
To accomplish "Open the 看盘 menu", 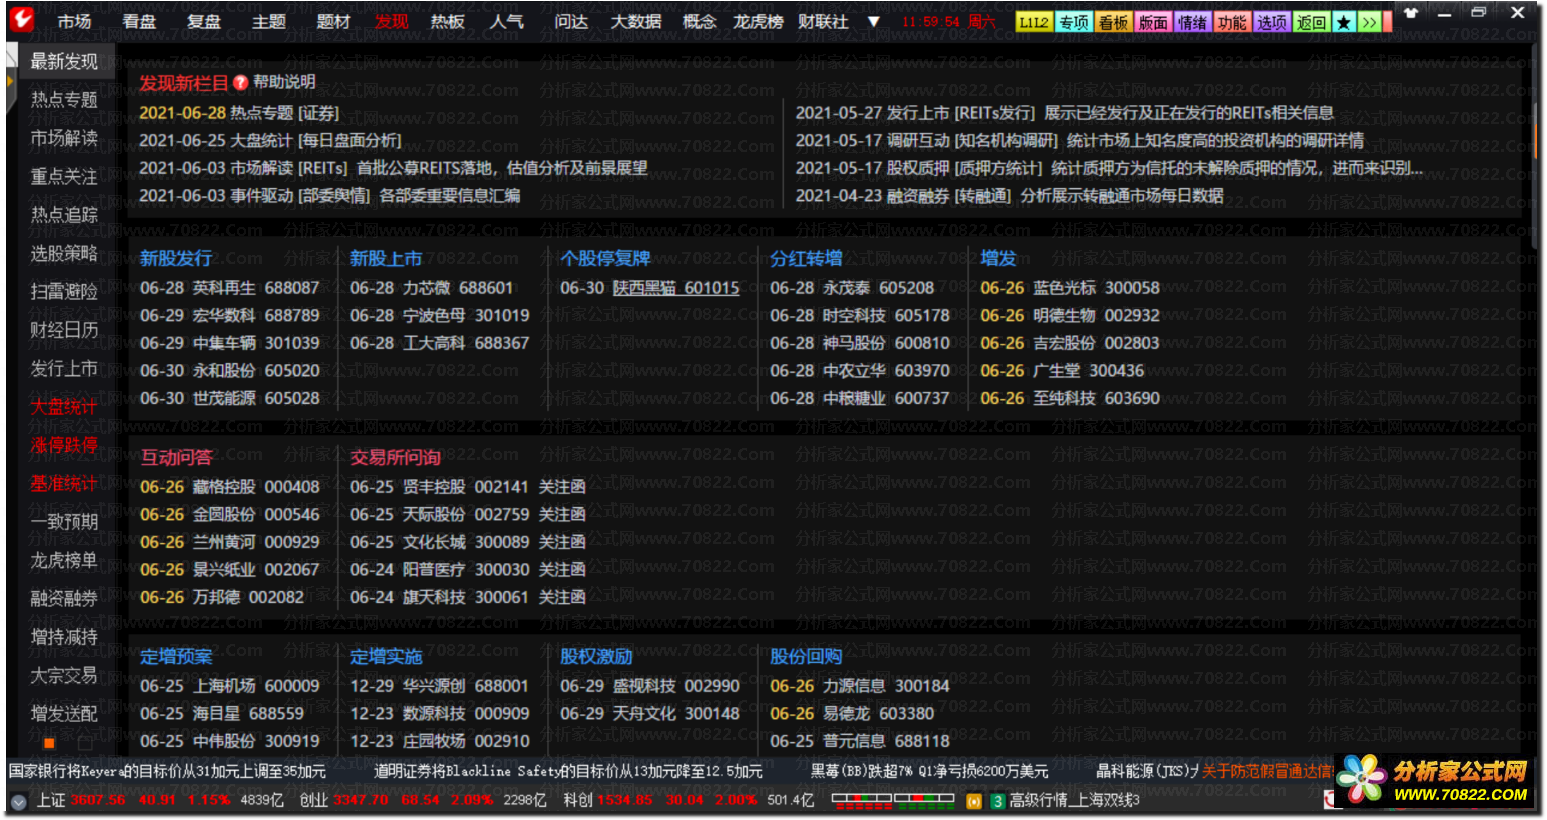I will 139,21.
